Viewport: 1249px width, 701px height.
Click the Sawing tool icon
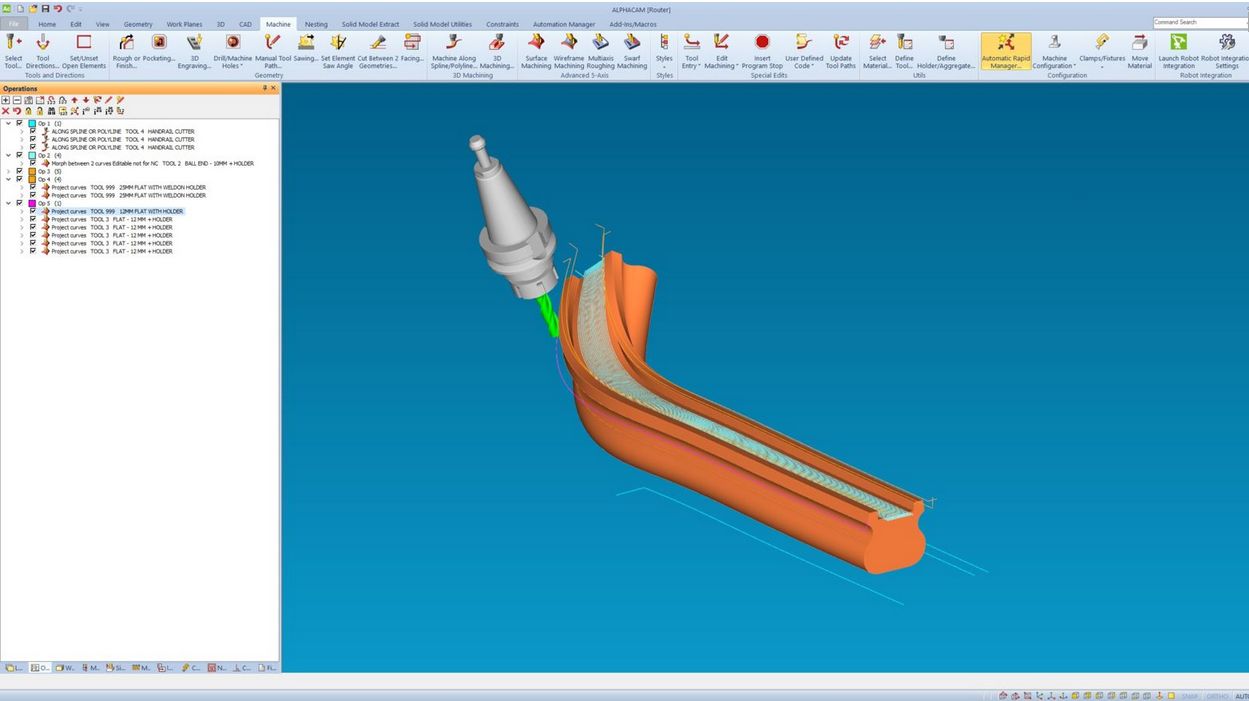(x=306, y=43)
